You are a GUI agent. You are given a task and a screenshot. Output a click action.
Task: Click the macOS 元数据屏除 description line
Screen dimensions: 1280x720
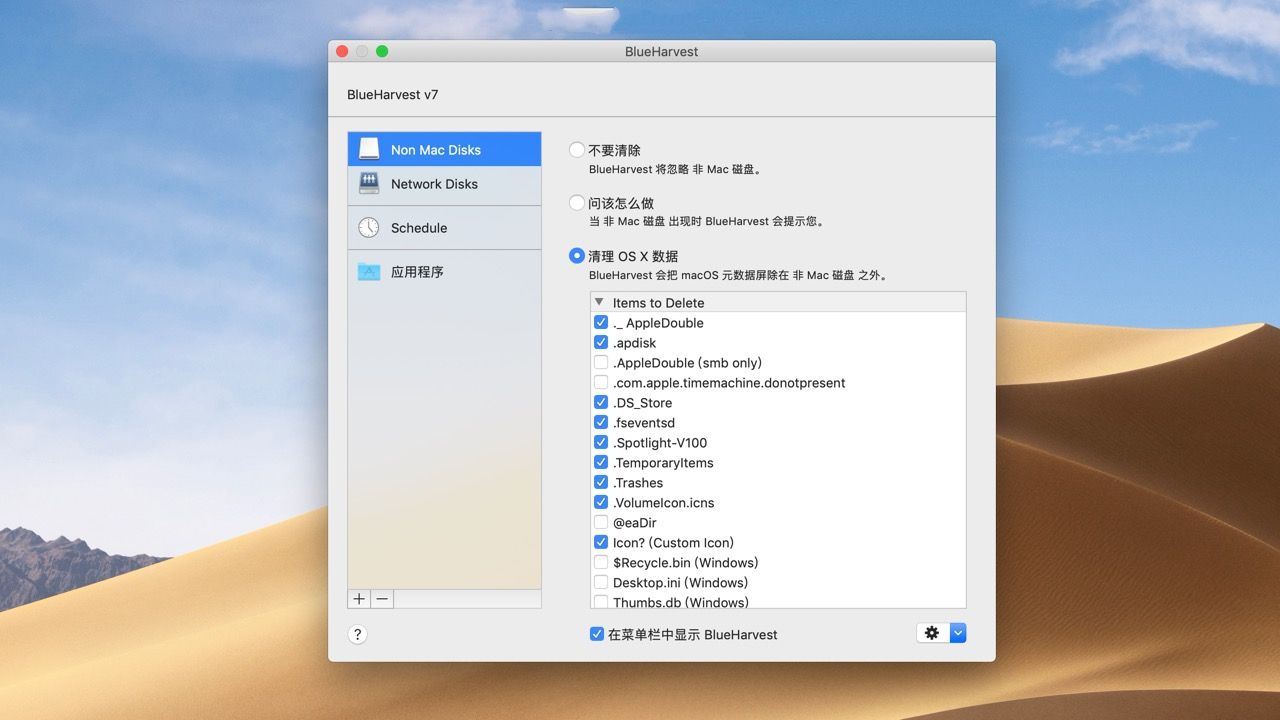pyautogui.click(x=739, y=275)
